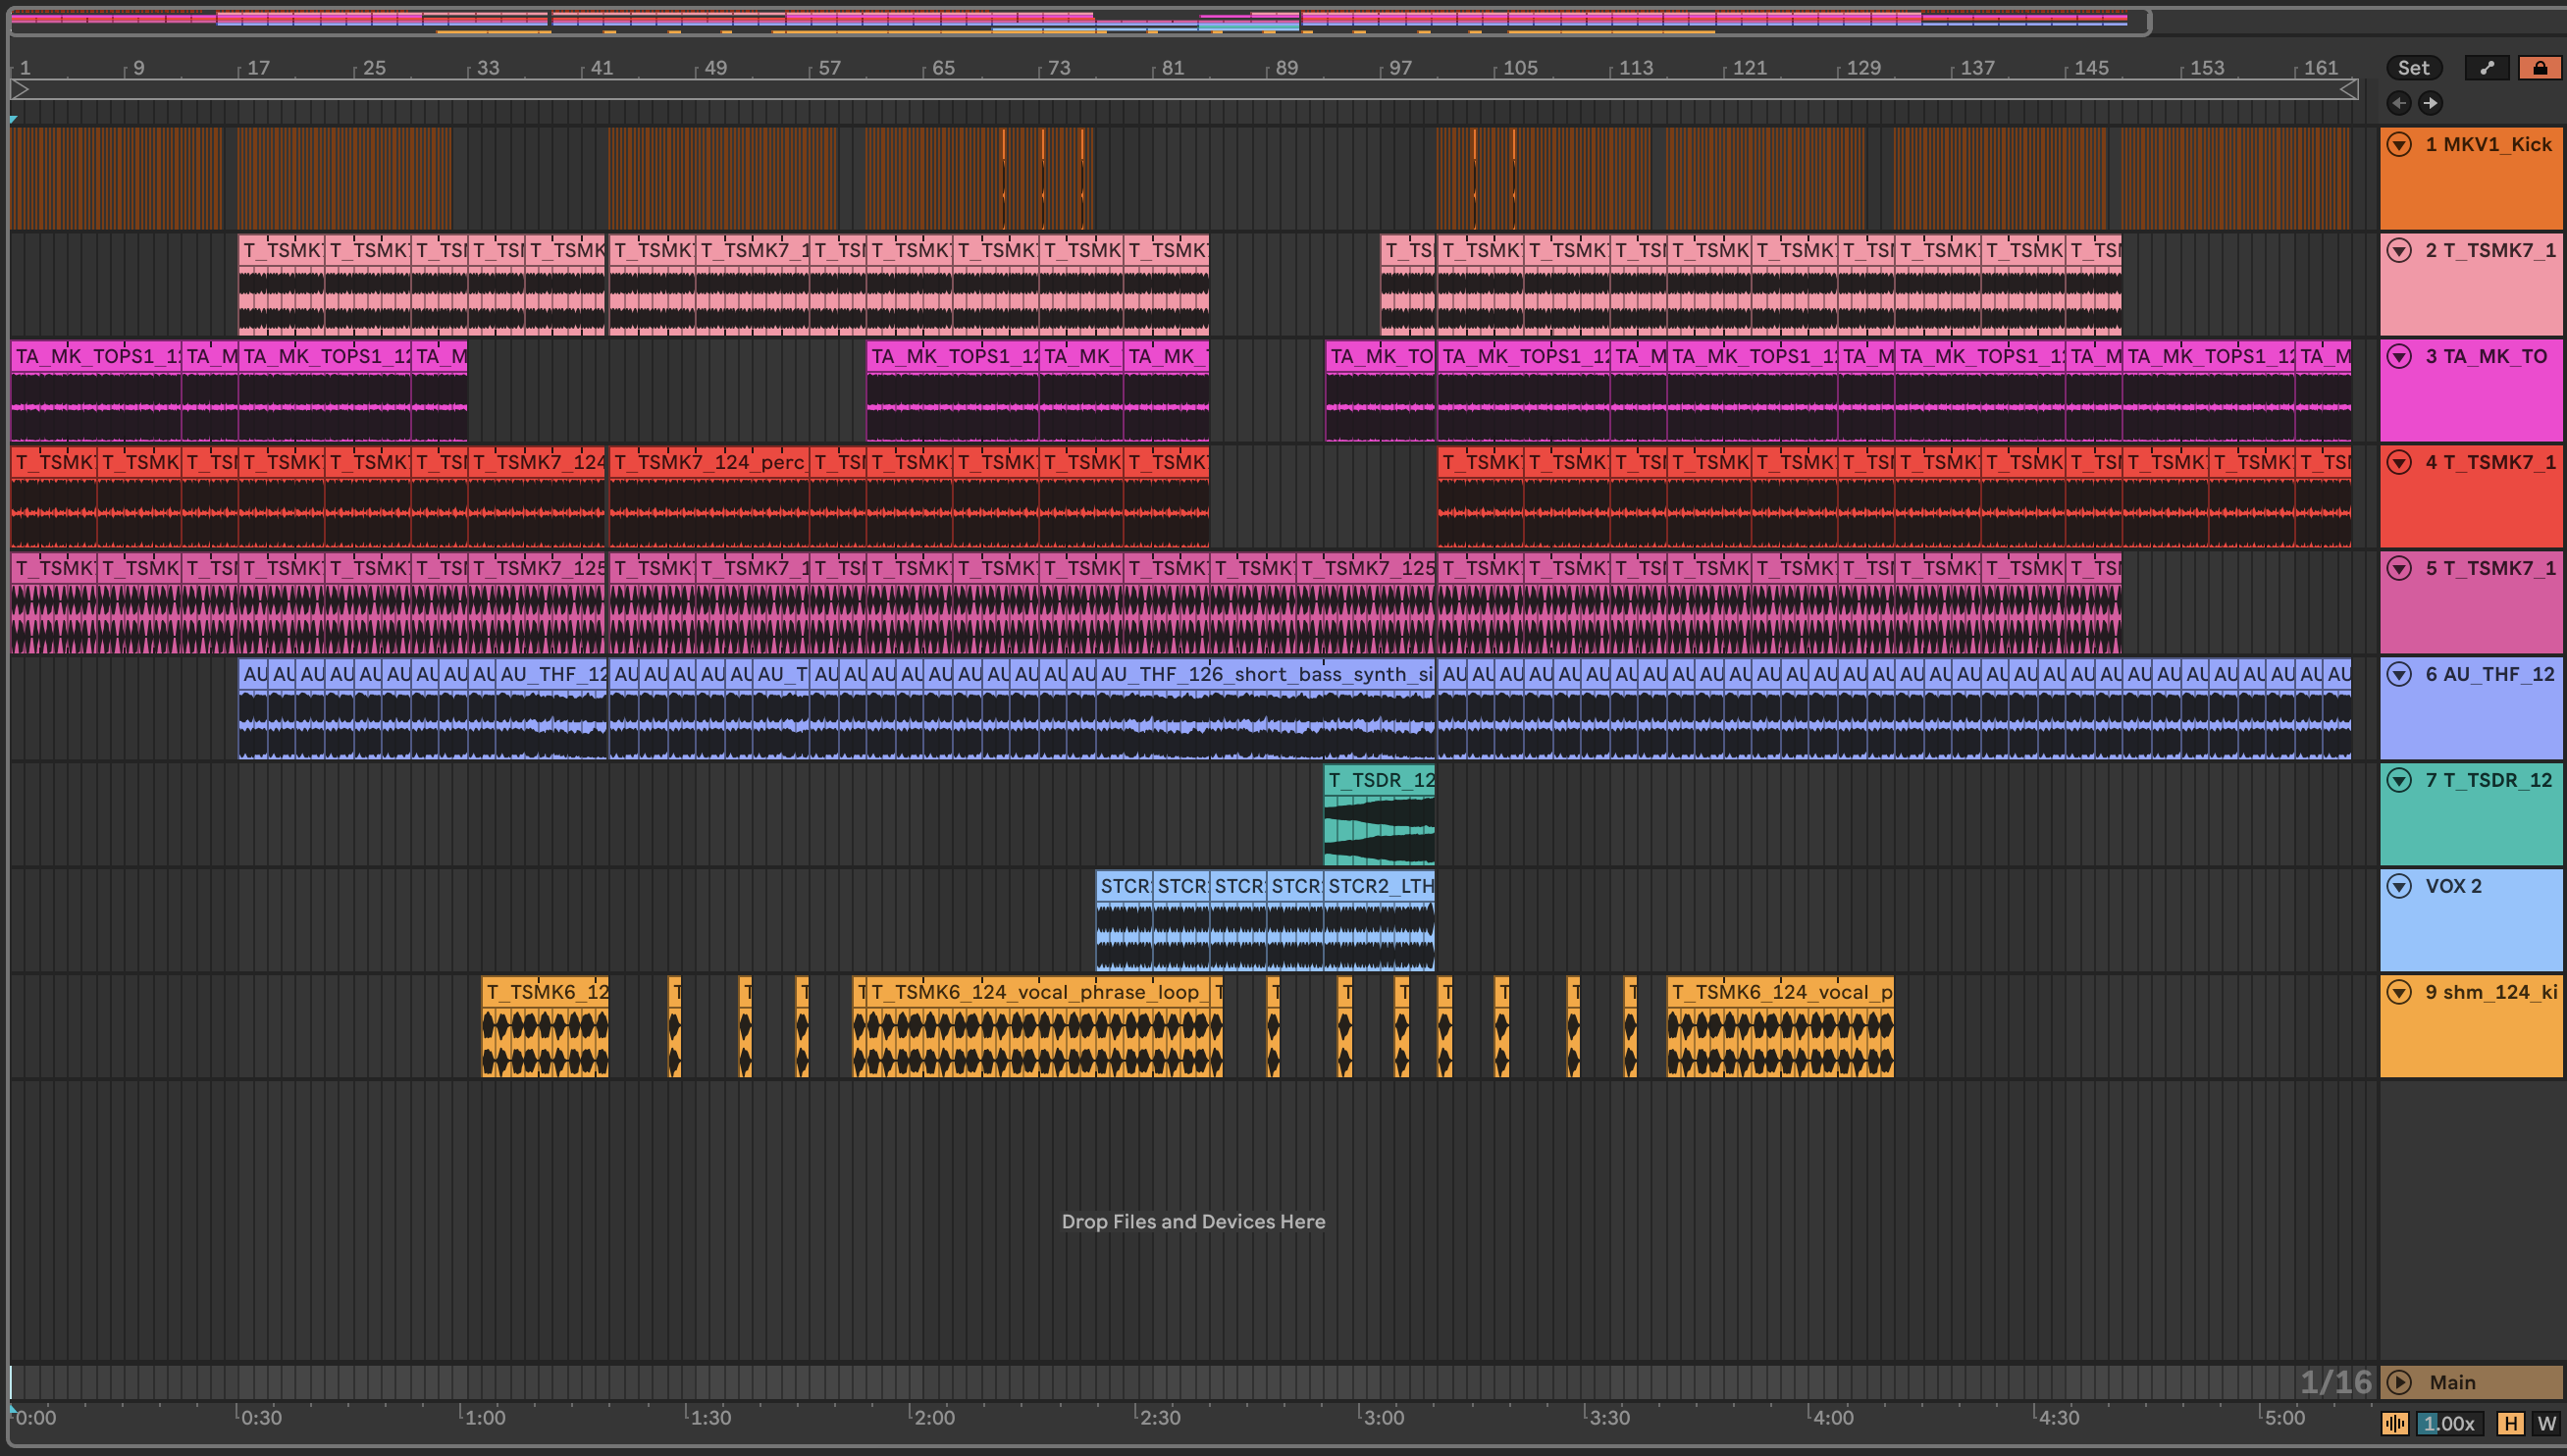2567x1456 pixels.
Task: Click the loop brace start marker
Action: tap(20, 90)
